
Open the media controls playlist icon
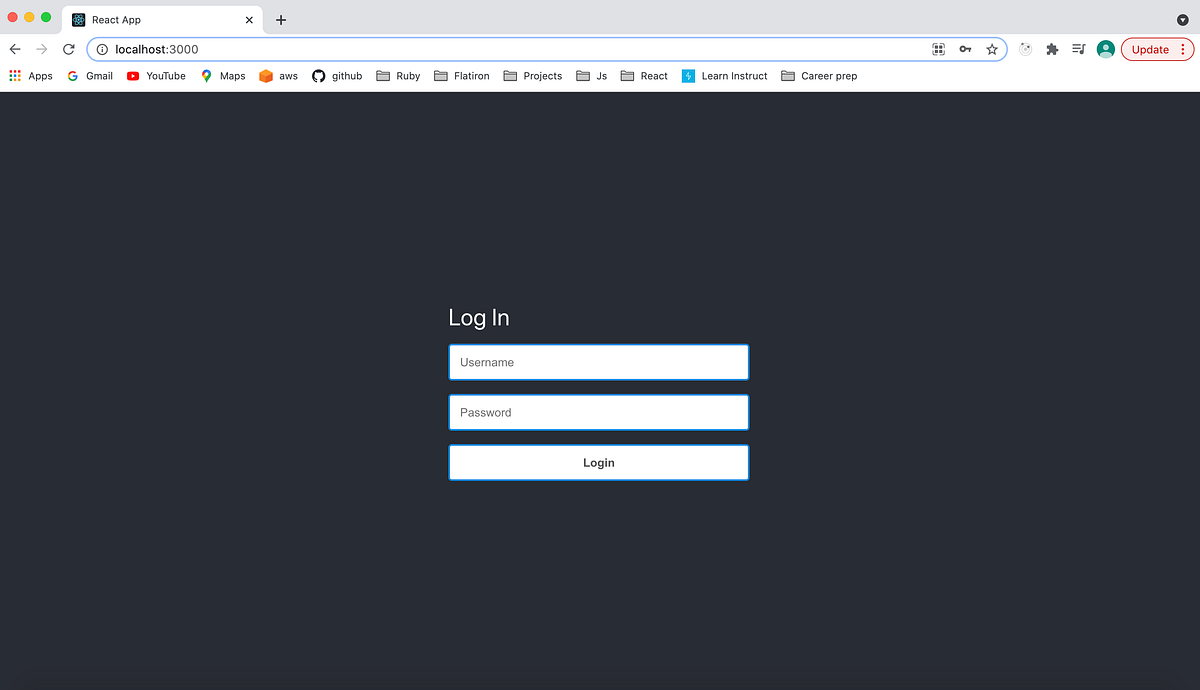[x=1078, y=48]
